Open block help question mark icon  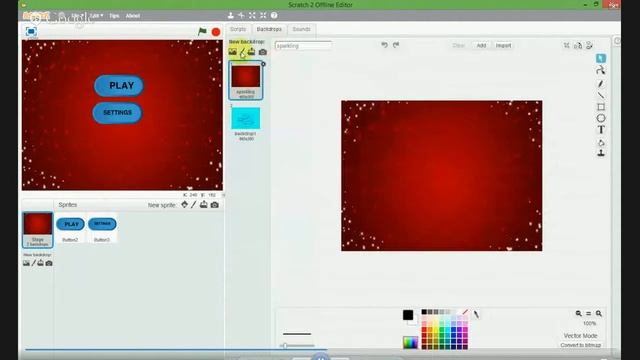274,16
